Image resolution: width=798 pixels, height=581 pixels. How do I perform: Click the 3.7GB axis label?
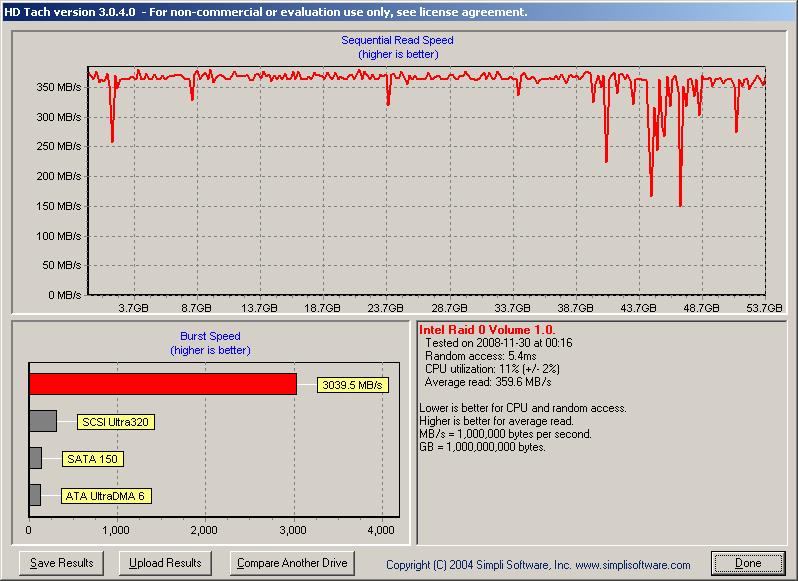click(x=133, y=308)
